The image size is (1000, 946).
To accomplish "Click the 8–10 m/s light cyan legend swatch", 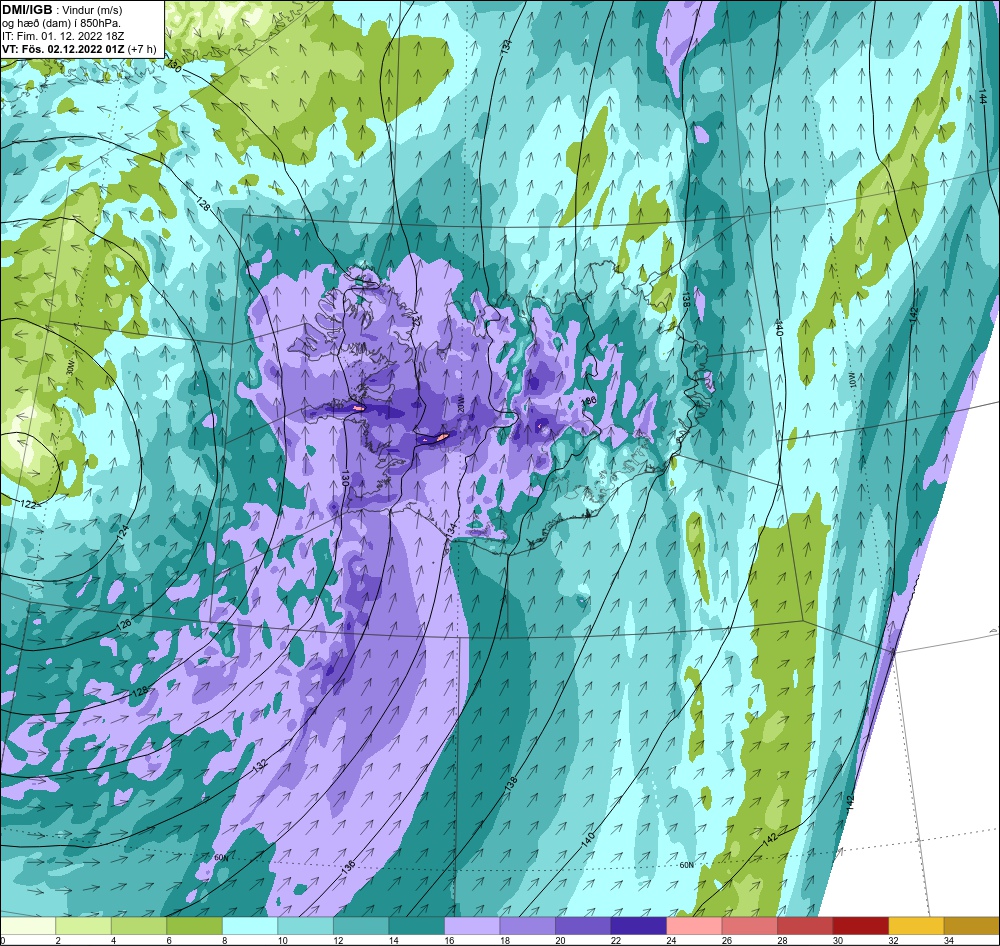I will point(250,925).
